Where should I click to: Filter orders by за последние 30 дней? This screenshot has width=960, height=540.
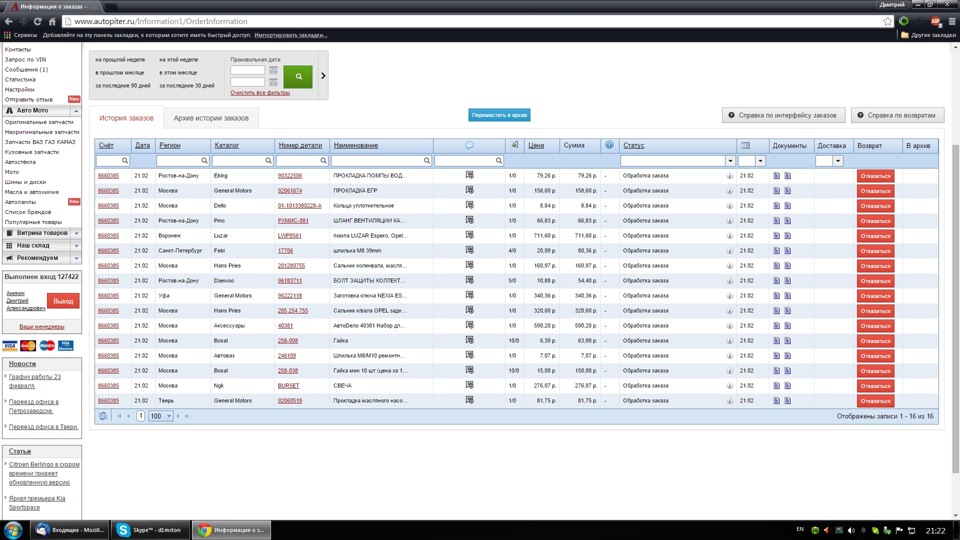(x=187, y=85)
